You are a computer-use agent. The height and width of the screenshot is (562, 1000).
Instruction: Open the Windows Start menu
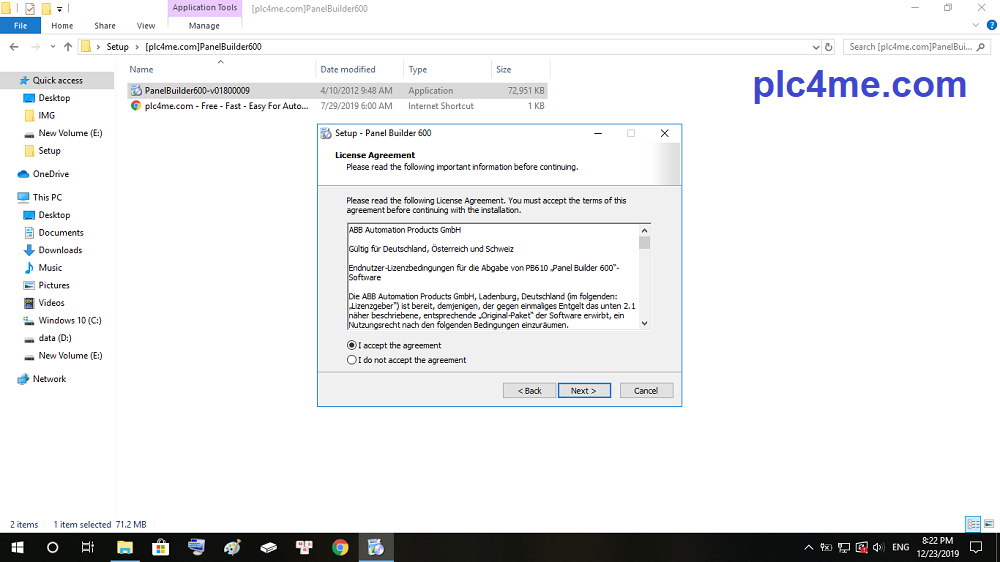pyautogui.click(x=17, y=547)
